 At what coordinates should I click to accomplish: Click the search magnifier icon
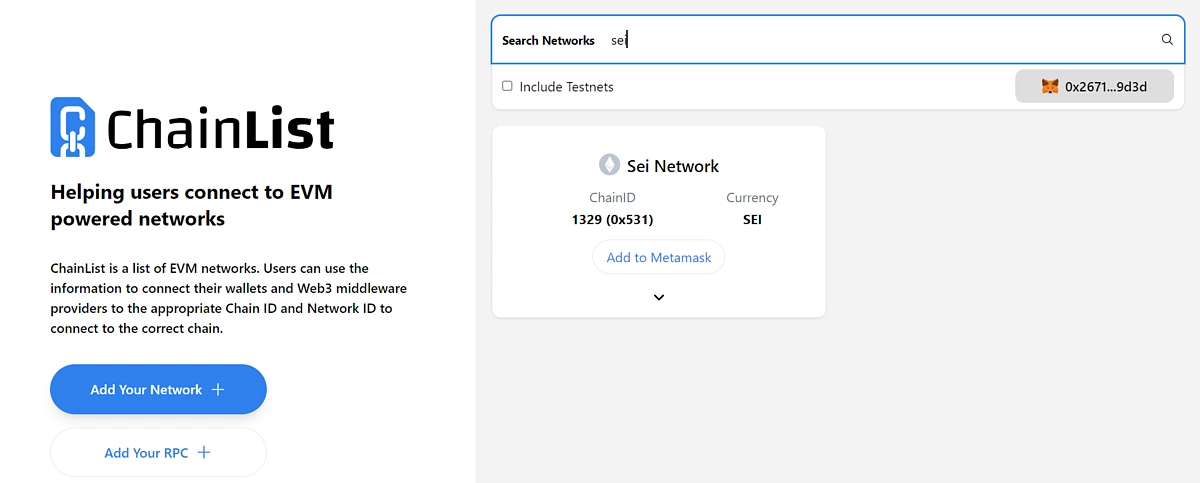pos(1167,40)
